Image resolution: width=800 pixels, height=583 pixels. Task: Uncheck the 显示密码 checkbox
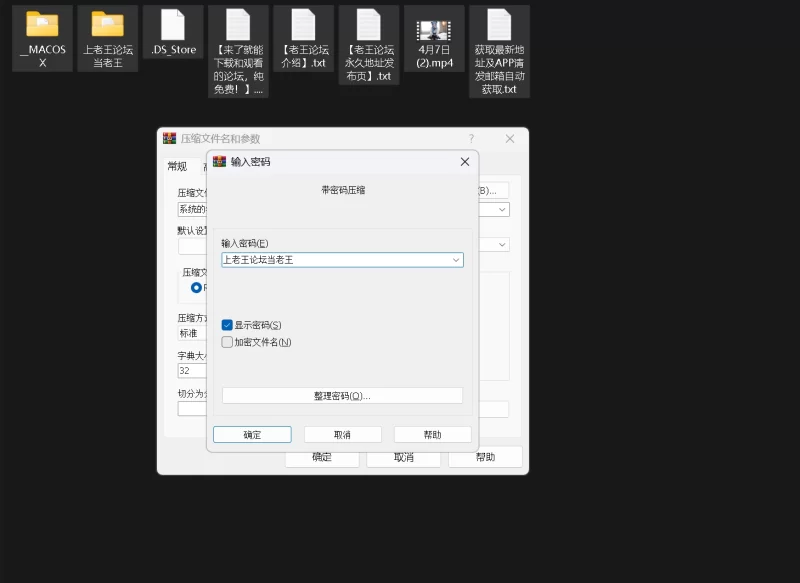click(x=227, y=325)
